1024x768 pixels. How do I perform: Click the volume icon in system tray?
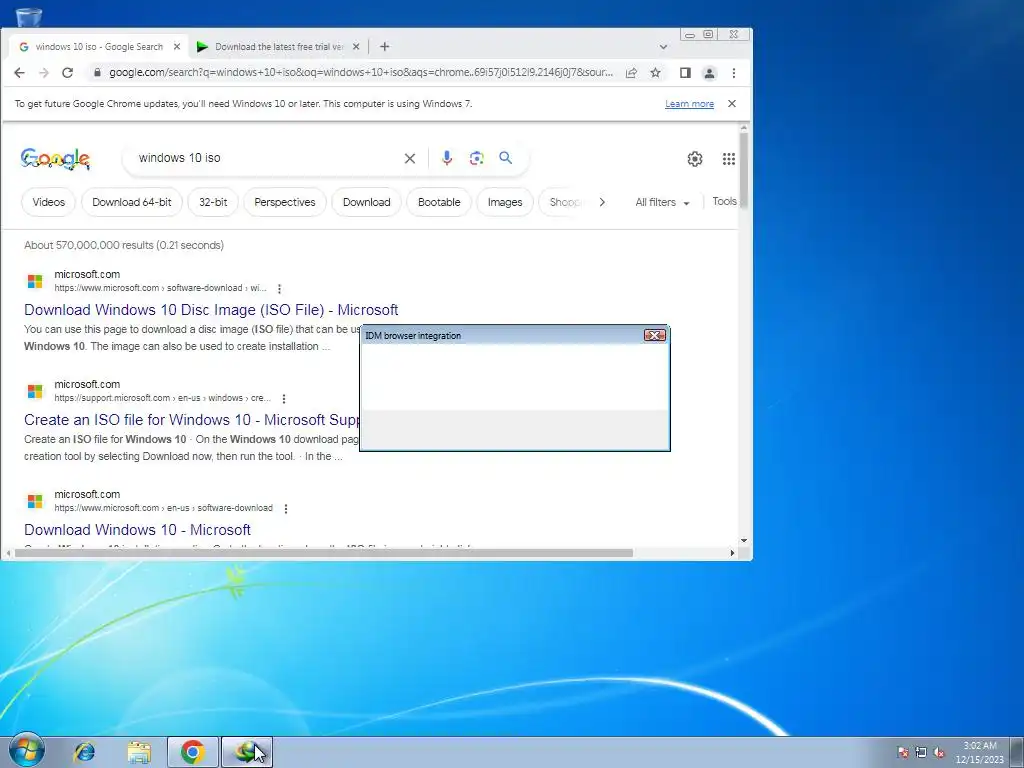coord(939,752)
